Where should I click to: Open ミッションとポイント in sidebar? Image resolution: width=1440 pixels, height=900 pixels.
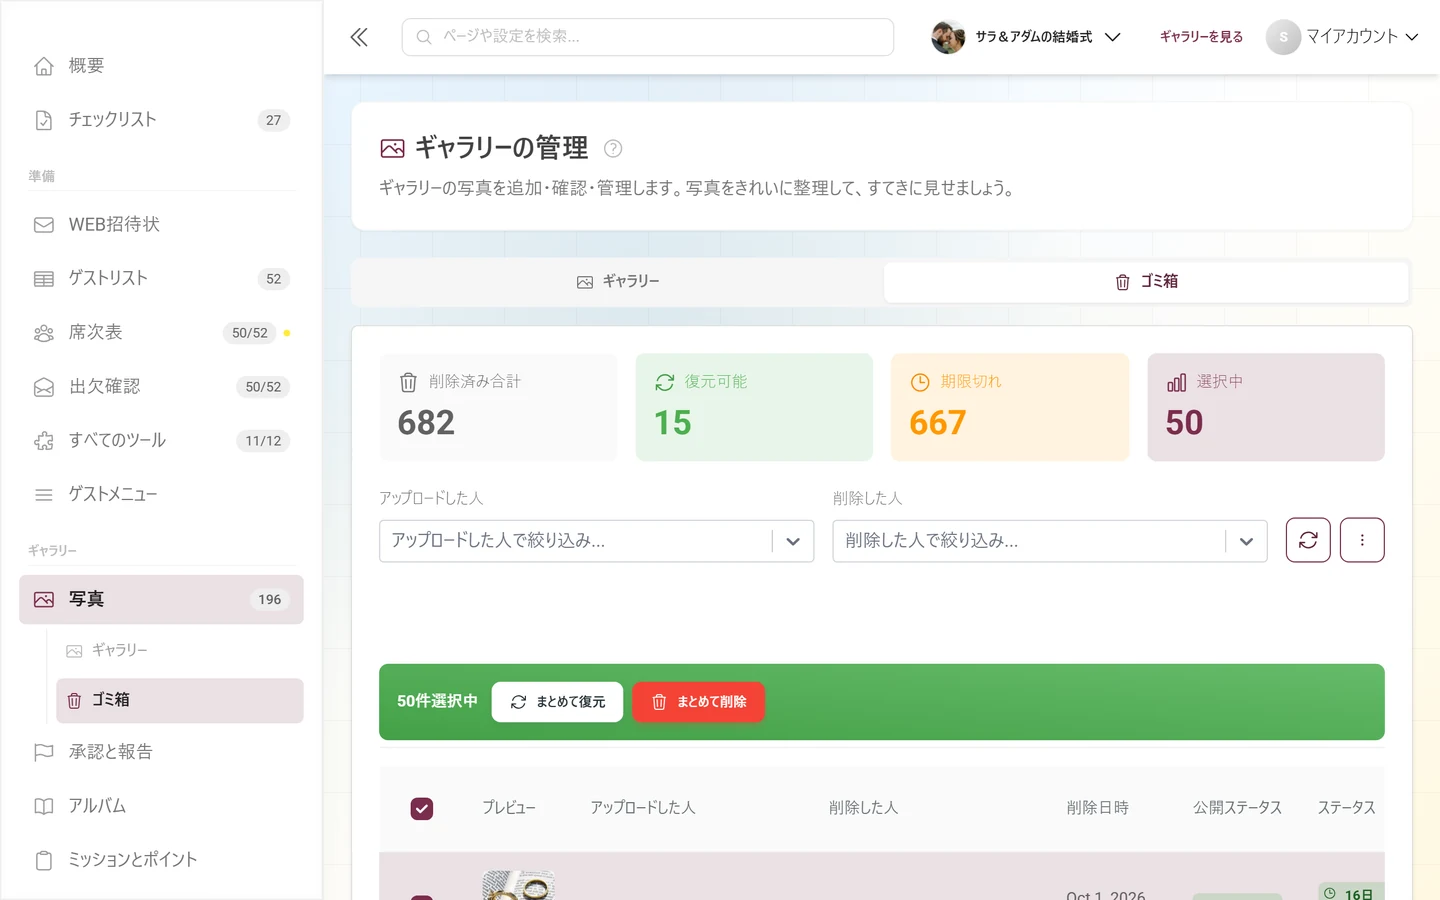[x=161, y=860]
